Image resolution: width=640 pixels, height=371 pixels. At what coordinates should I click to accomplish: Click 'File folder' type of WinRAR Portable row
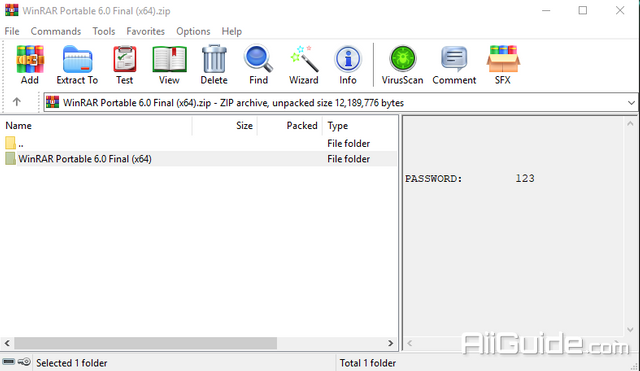pos(349,159)
